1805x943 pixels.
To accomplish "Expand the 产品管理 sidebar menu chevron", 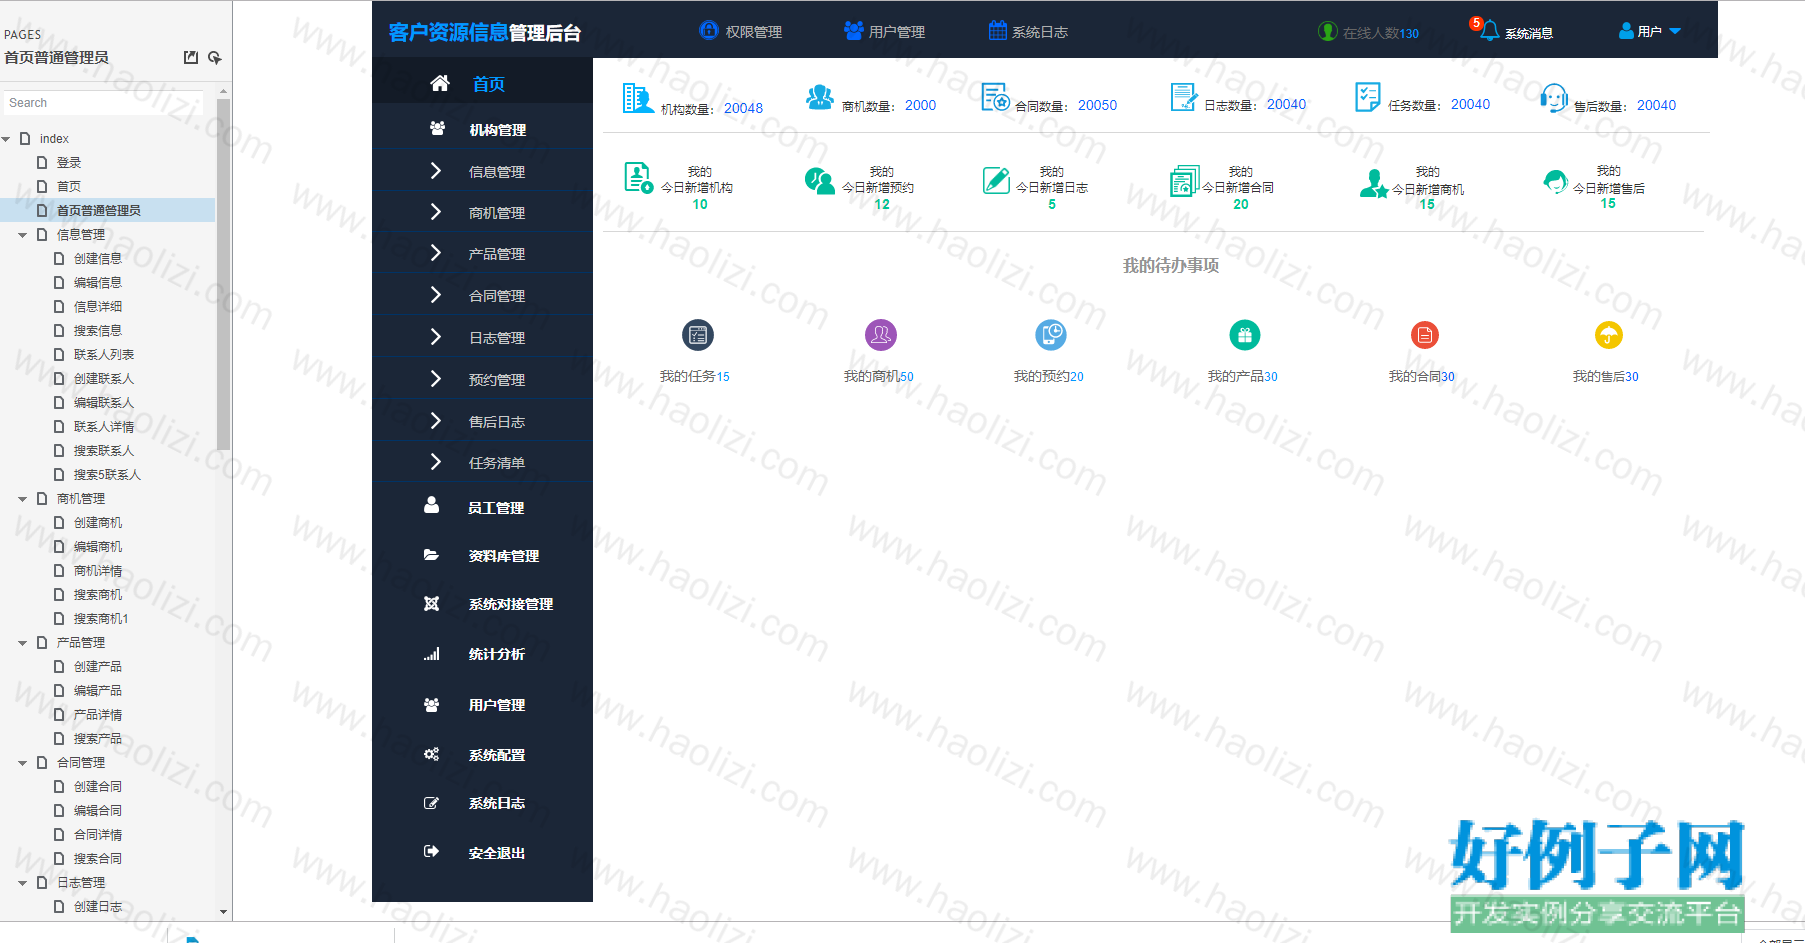I will click(436, 253).
